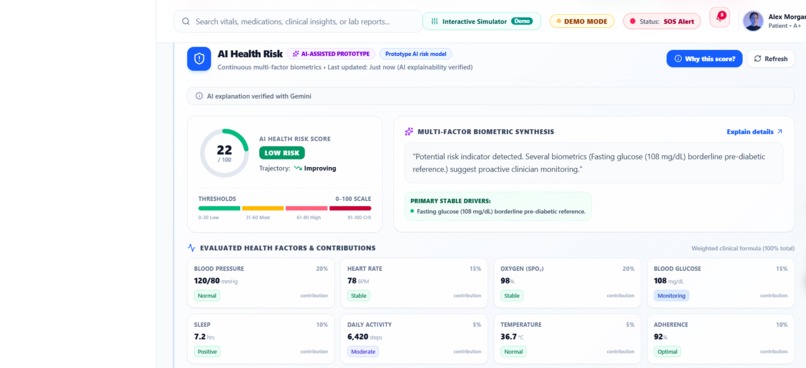The image size is (806, 368).
Task: Click the Monitoring tag on Blood Glucose
Action: [x=671, y=296]
